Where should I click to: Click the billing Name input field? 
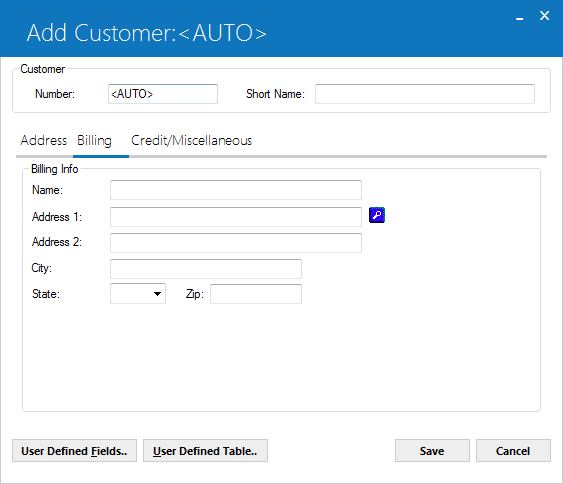[x=236, y=190]
